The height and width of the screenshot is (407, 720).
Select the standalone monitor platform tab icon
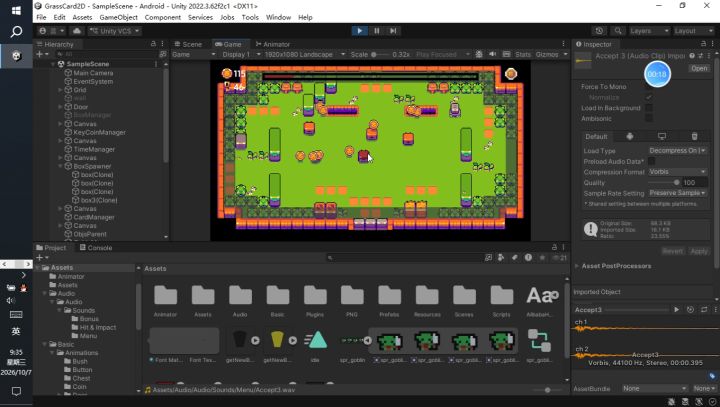click(x=662, y=136)
